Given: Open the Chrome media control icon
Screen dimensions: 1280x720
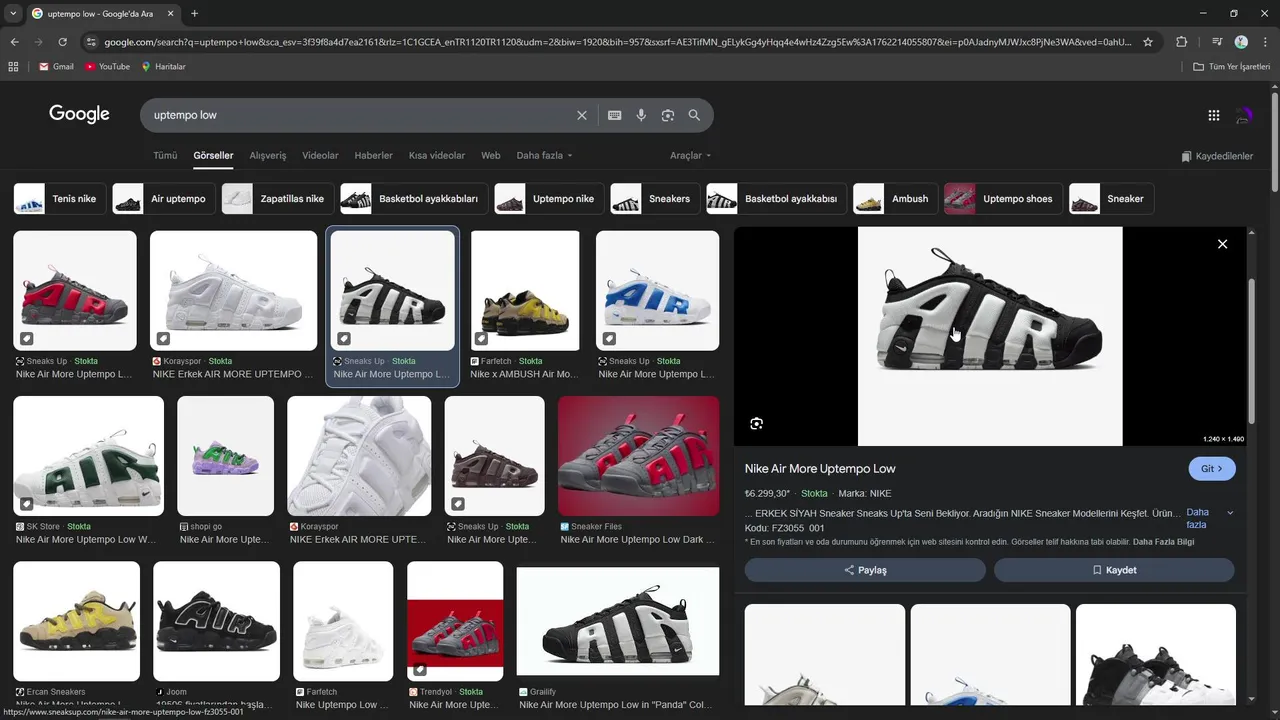Looking at the screenshot, I should tap(1217, 42).
